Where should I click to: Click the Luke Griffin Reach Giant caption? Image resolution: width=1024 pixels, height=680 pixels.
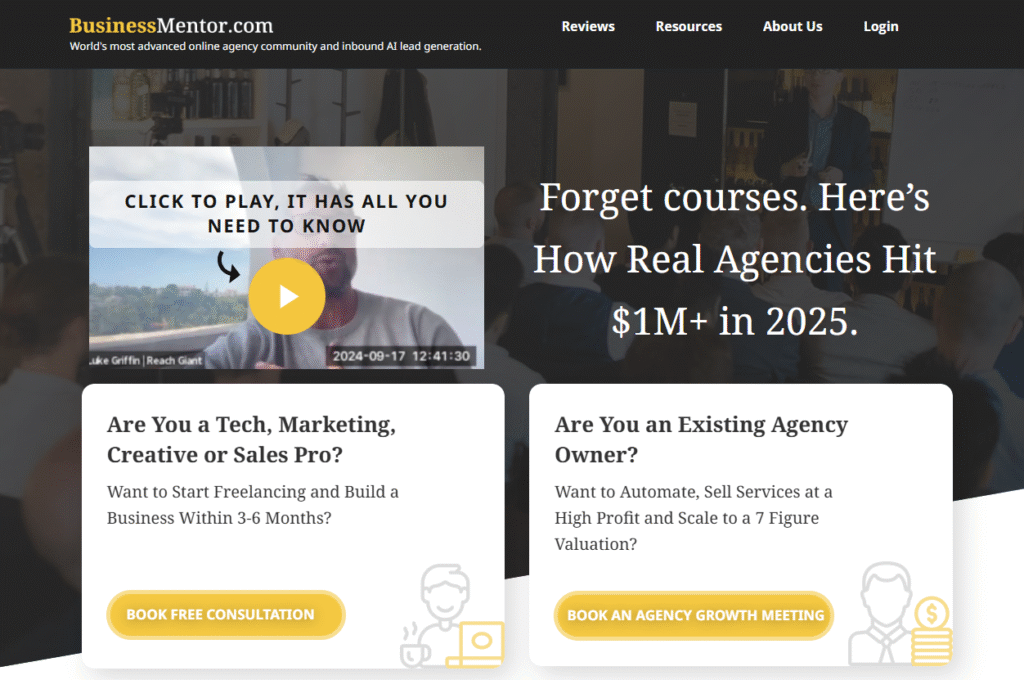(x=146, y=361)
